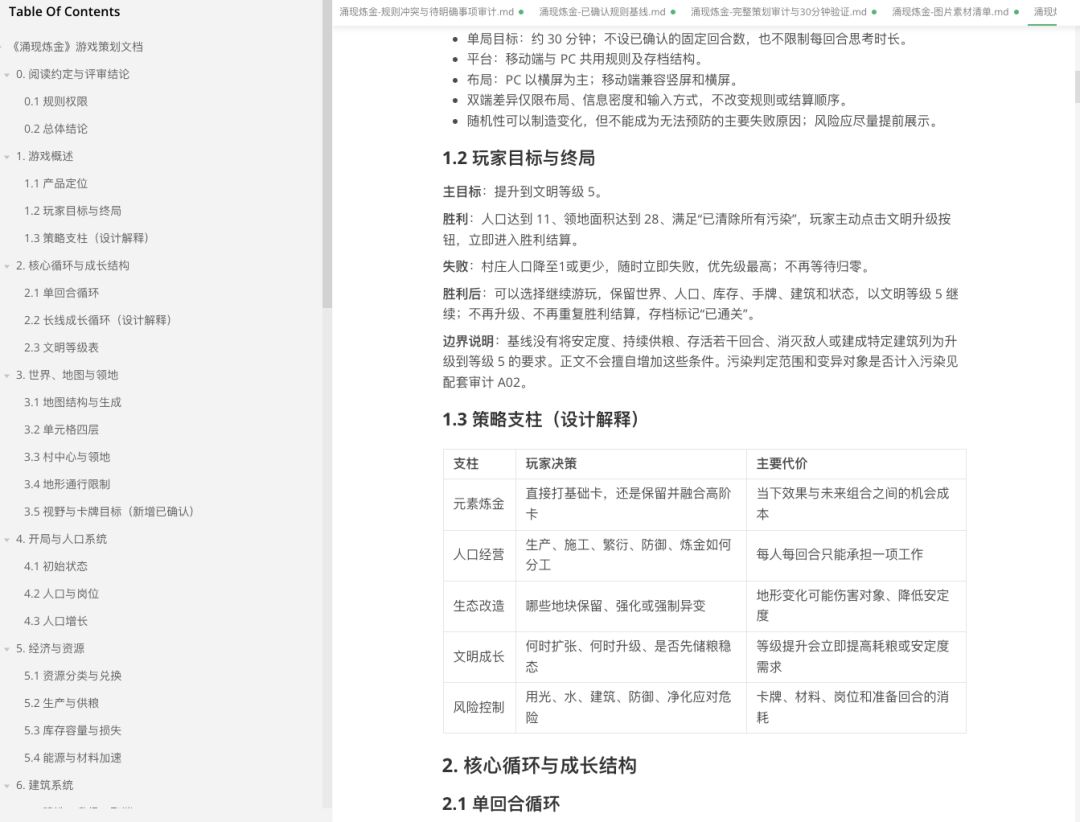Select the '5. 经济与资源' outline heading
Image resolution: width=1080 pixels, height=822 pixels.
(x=50, y=649)
